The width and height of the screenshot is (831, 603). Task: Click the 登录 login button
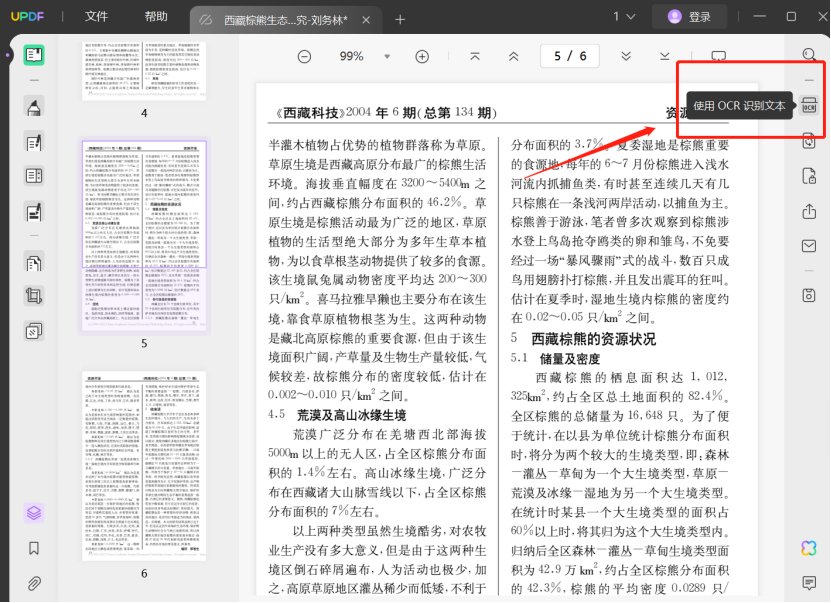click(689, 17)
